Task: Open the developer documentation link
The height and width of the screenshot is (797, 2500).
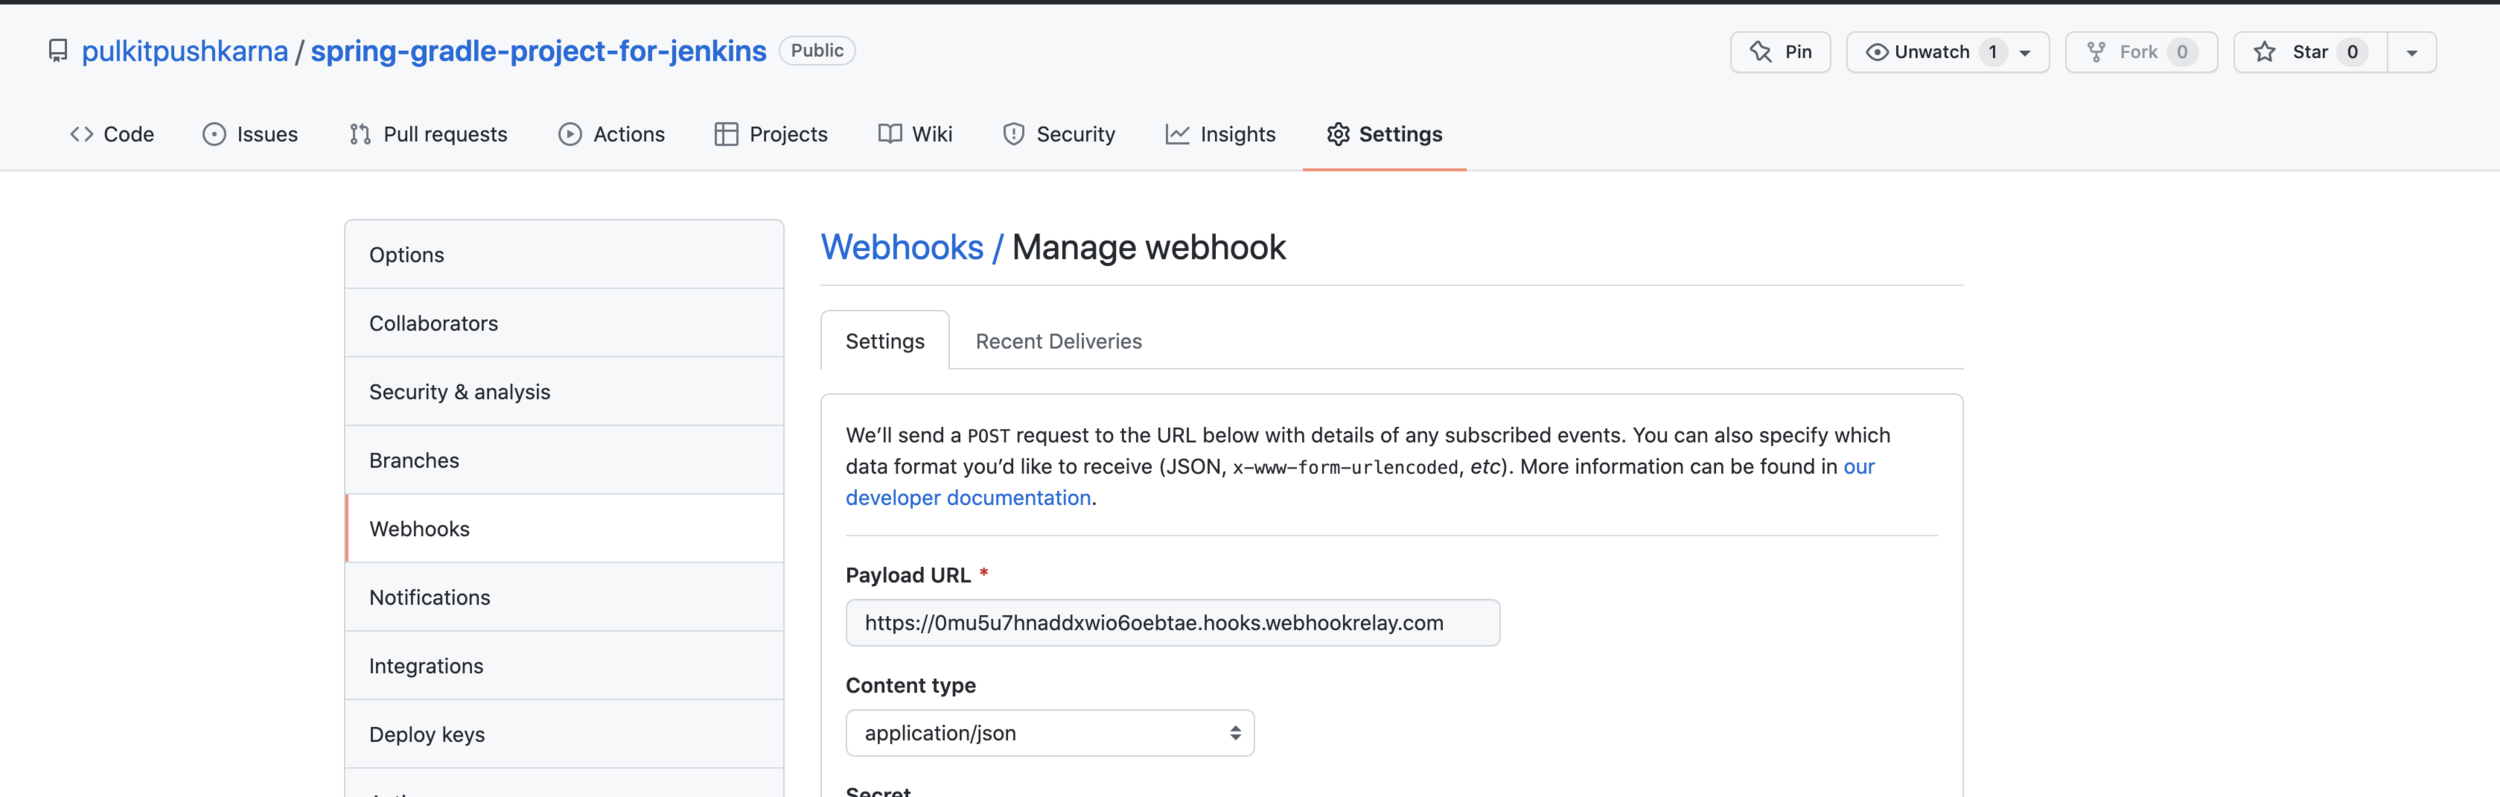Action: [x=968, y=498]
